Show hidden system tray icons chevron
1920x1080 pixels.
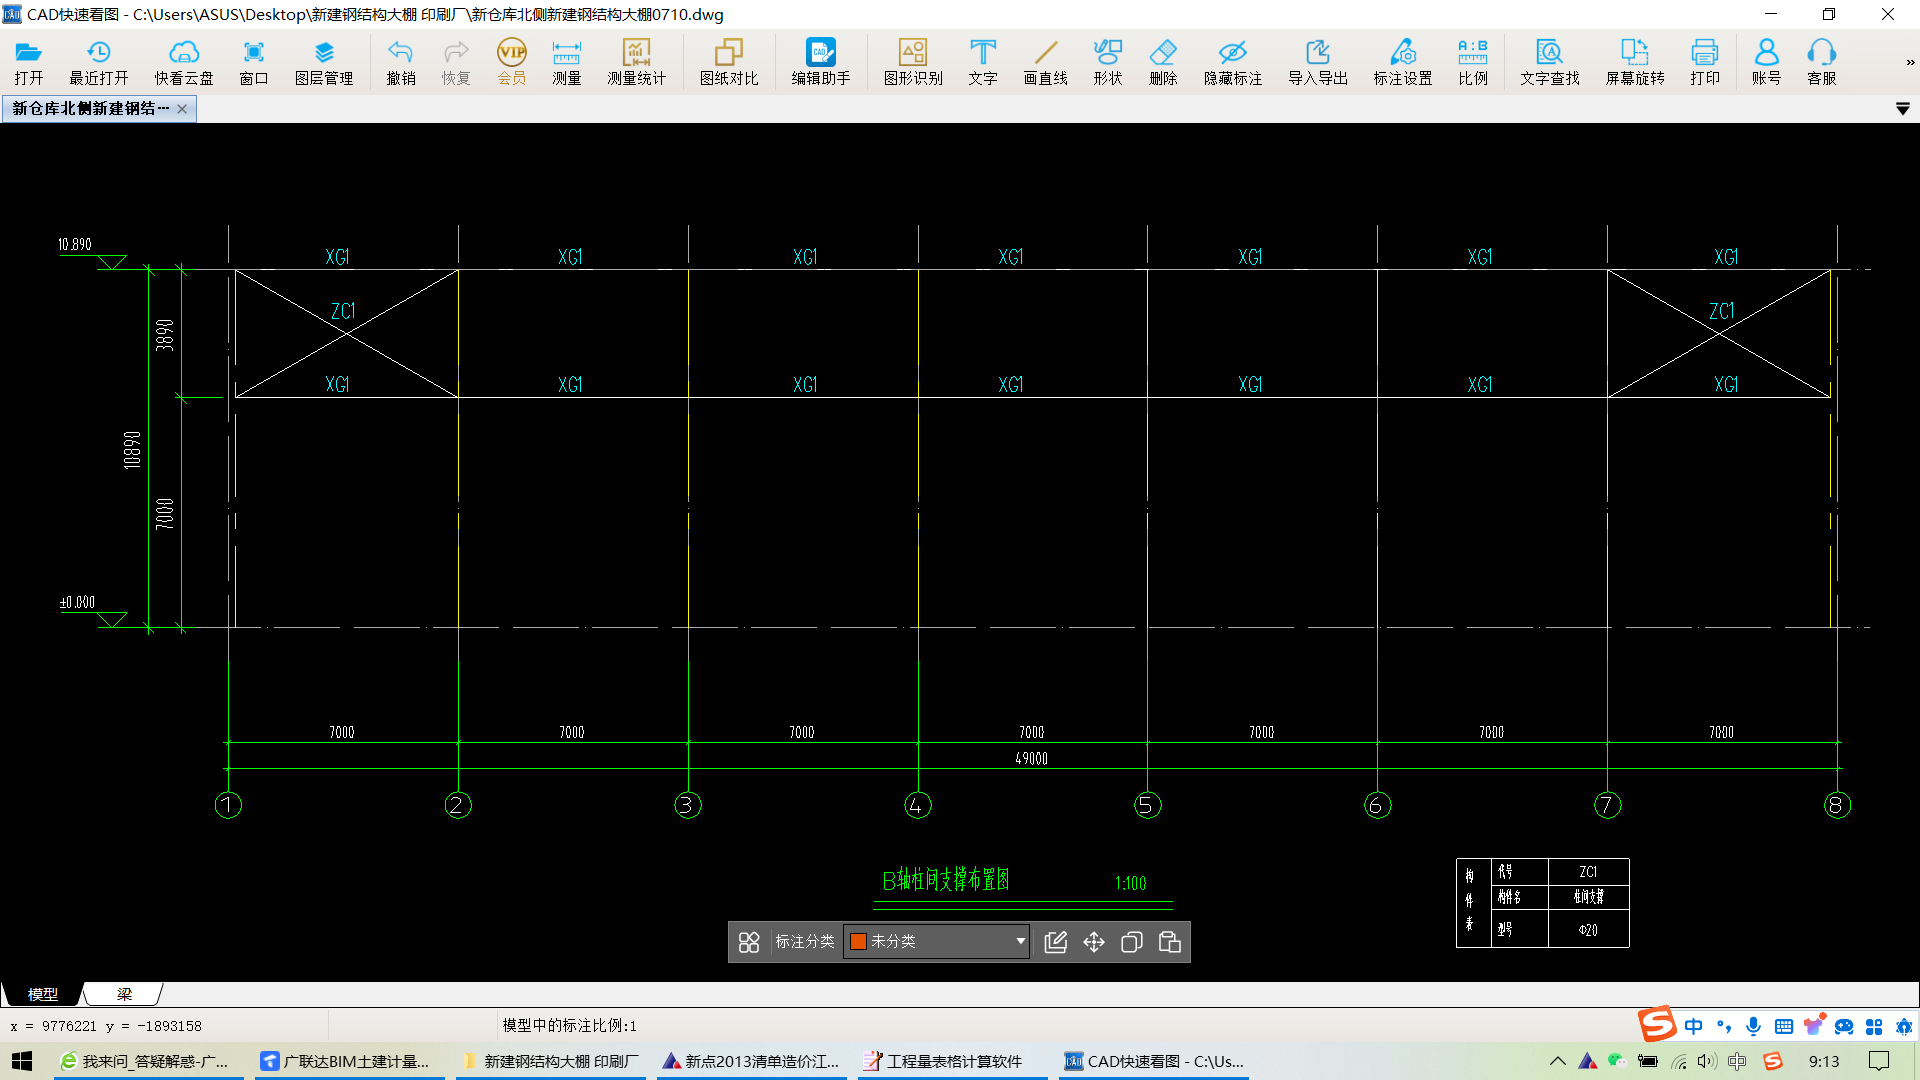[1558, 1061]
